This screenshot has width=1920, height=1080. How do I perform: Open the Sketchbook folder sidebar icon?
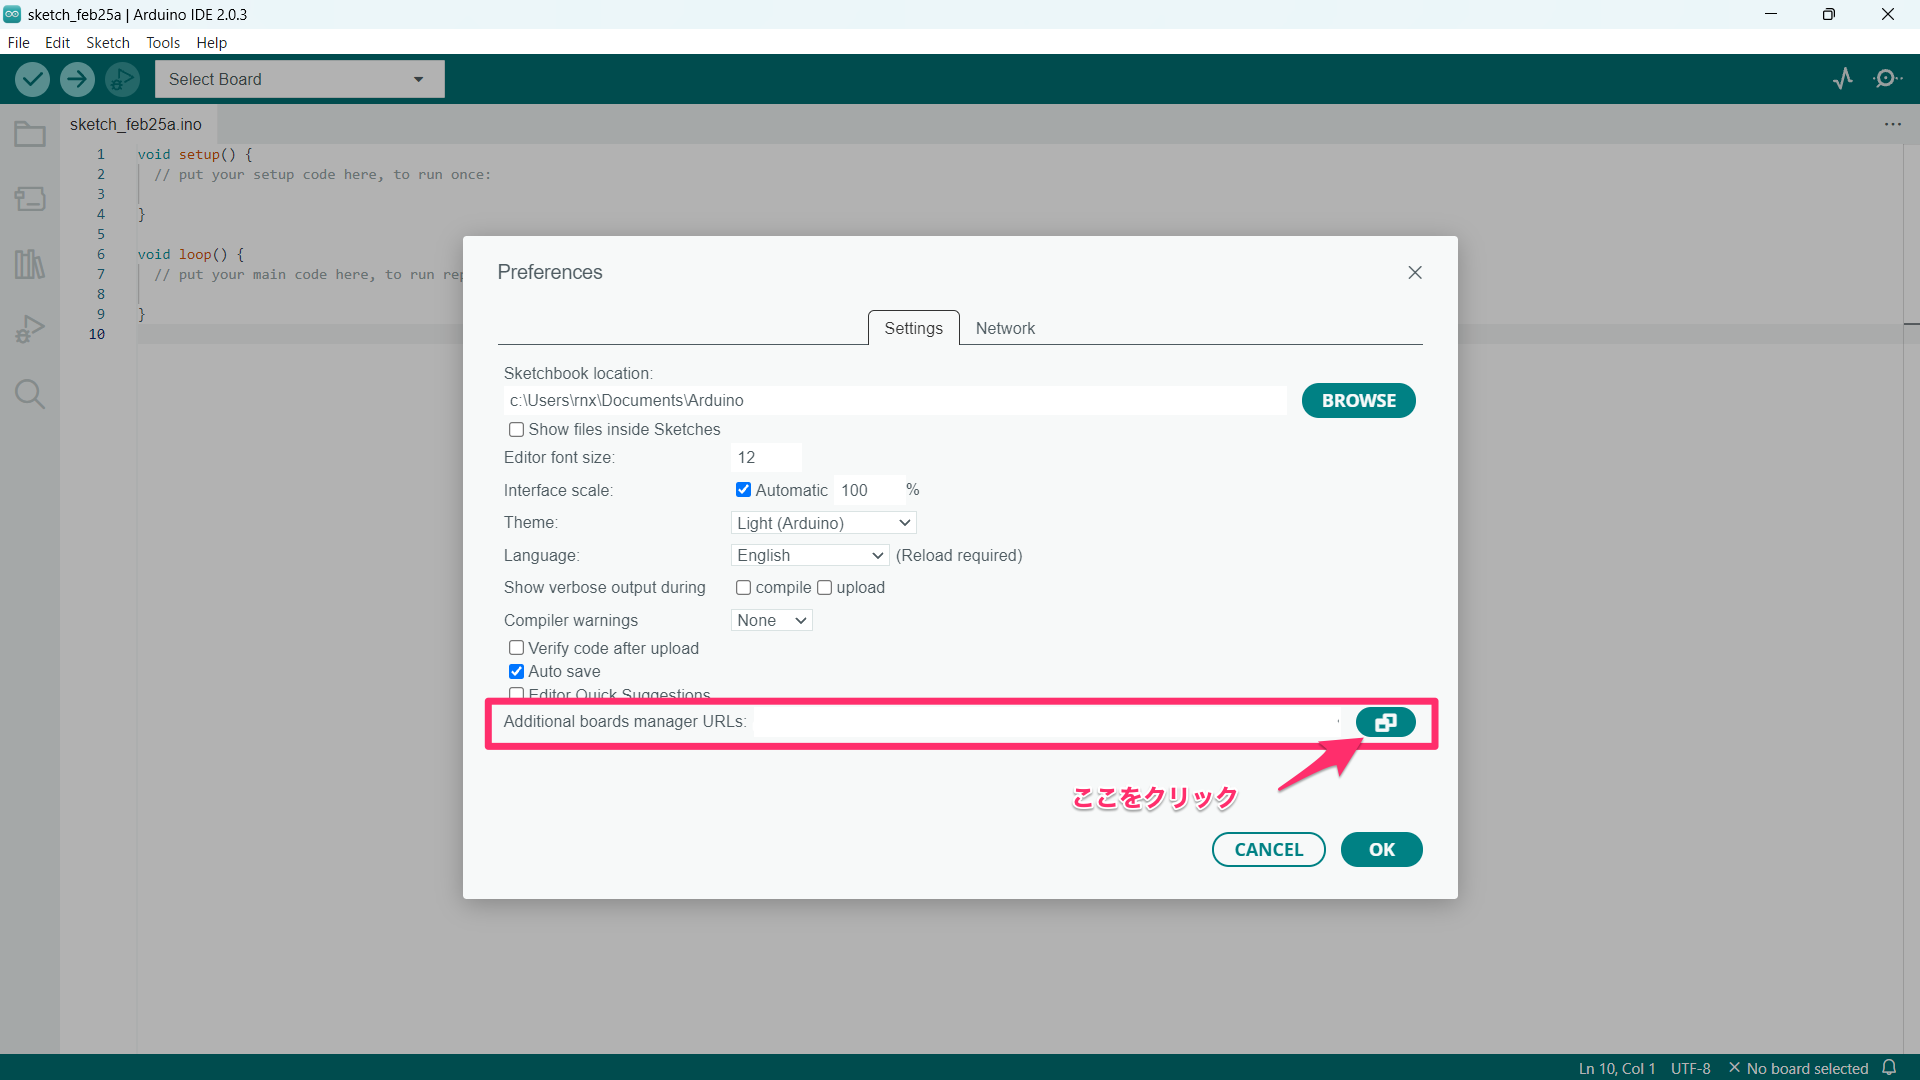30,134
